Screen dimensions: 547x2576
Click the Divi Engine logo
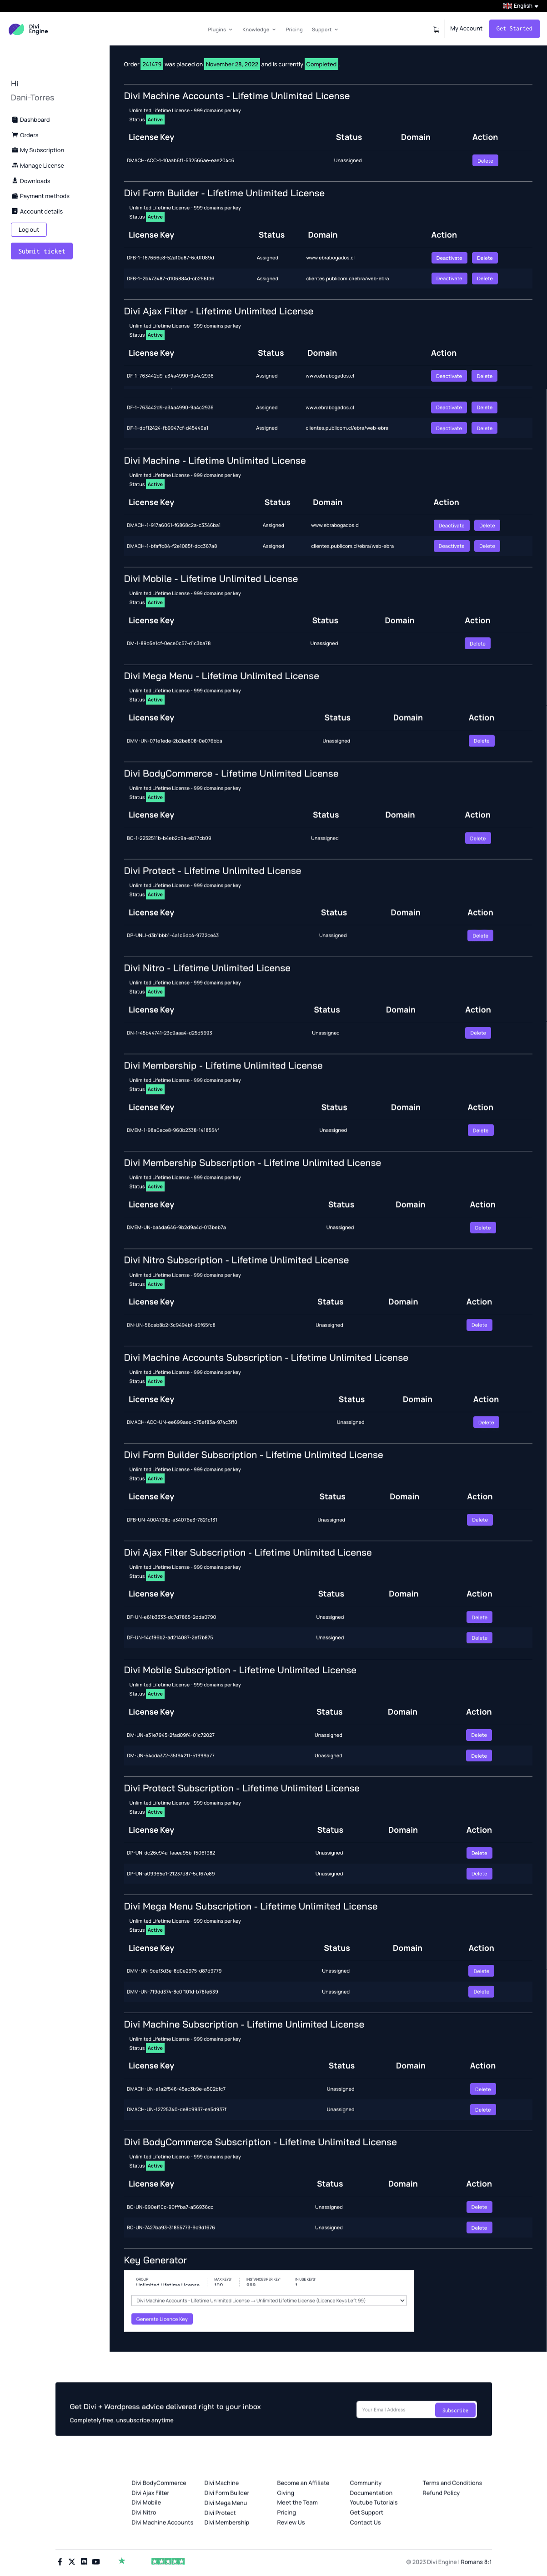tap(28, 29)
